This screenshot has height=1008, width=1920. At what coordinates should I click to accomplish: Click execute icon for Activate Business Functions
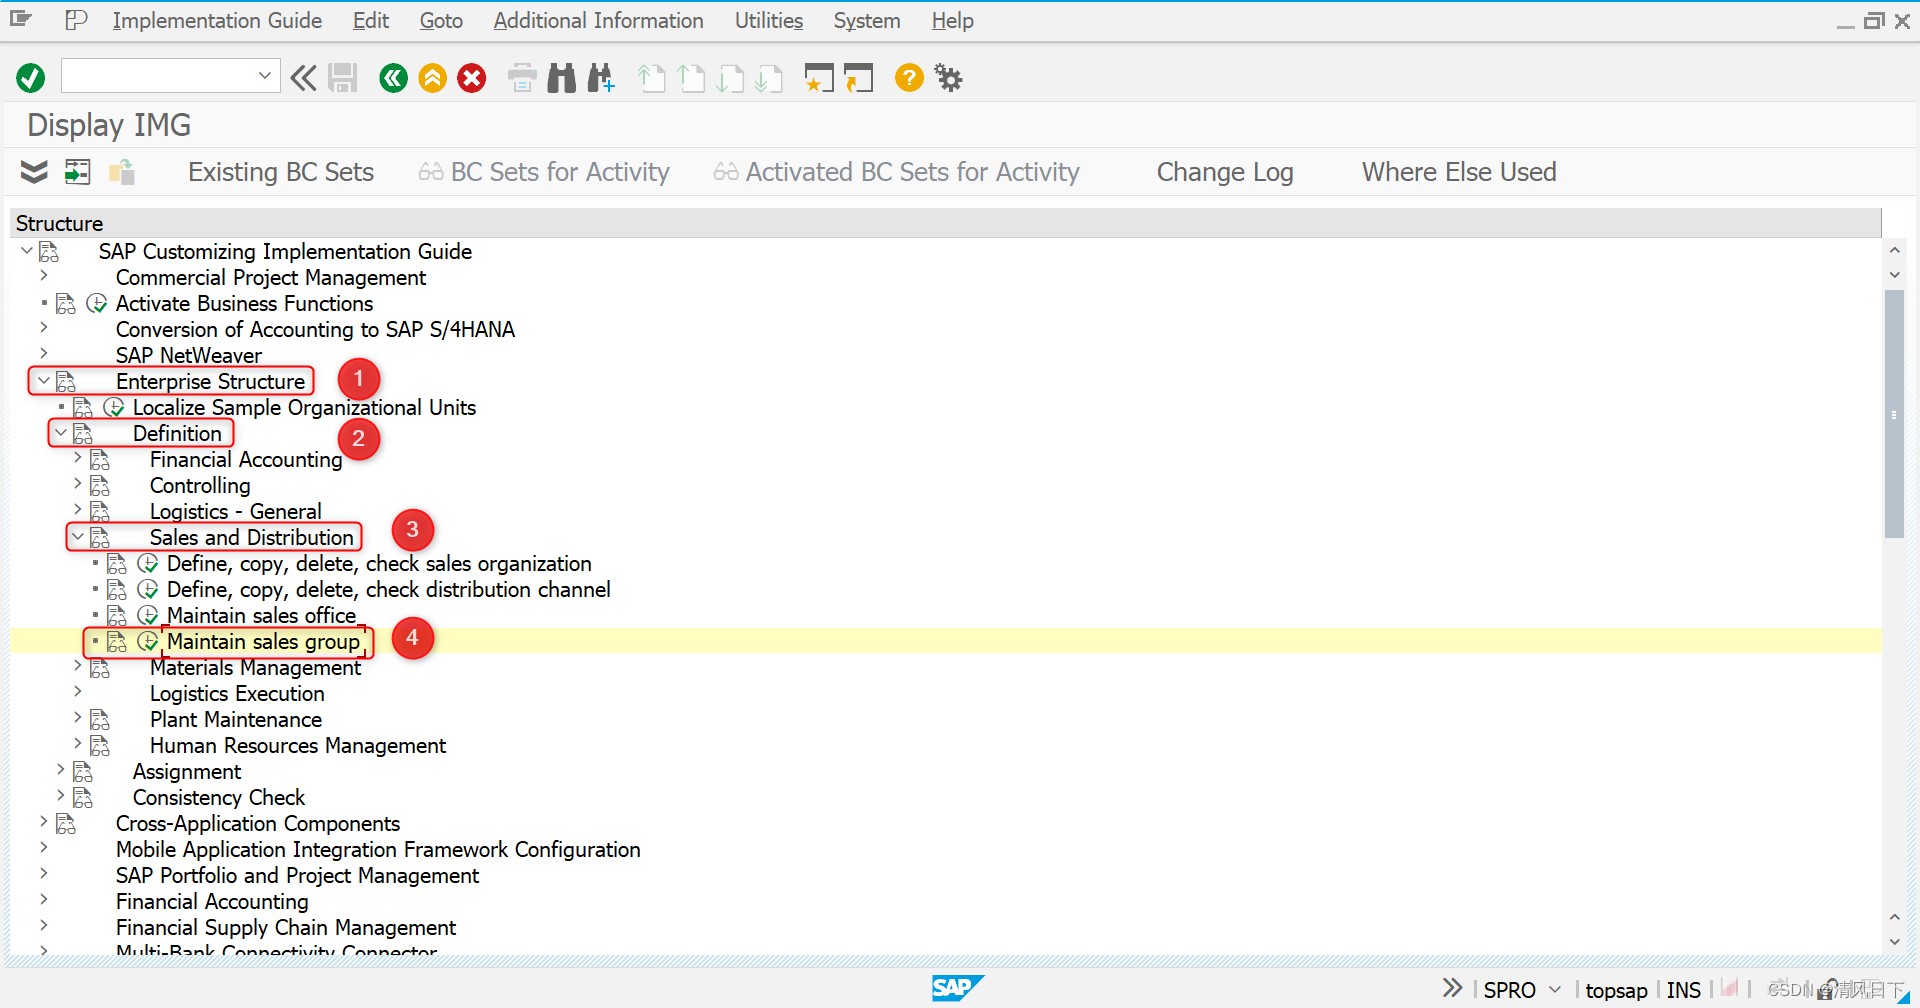point(96,303)
